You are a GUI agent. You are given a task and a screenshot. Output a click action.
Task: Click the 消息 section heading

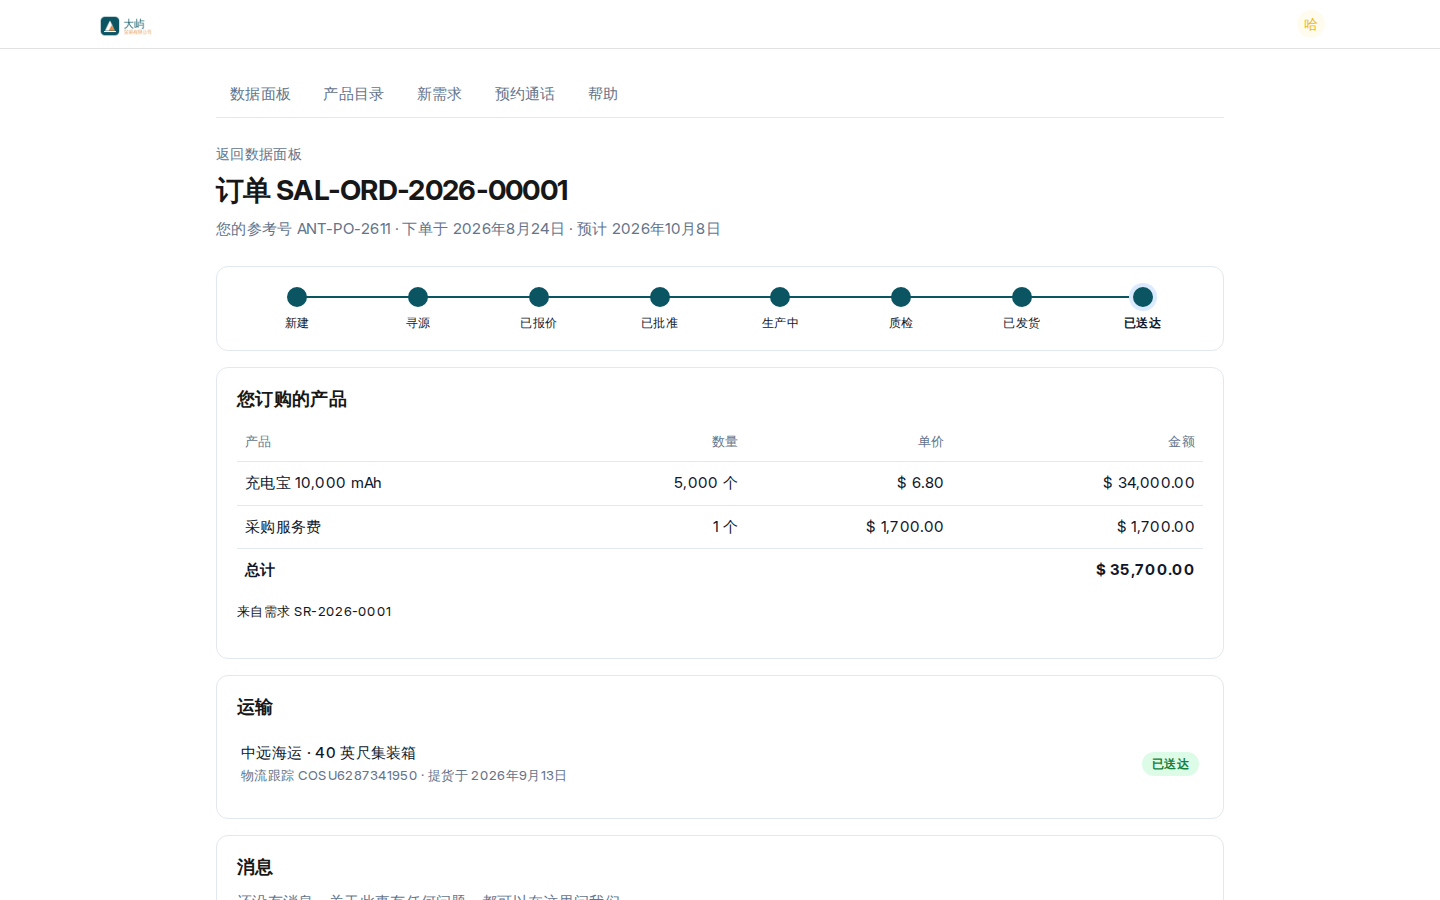(255, 867)
